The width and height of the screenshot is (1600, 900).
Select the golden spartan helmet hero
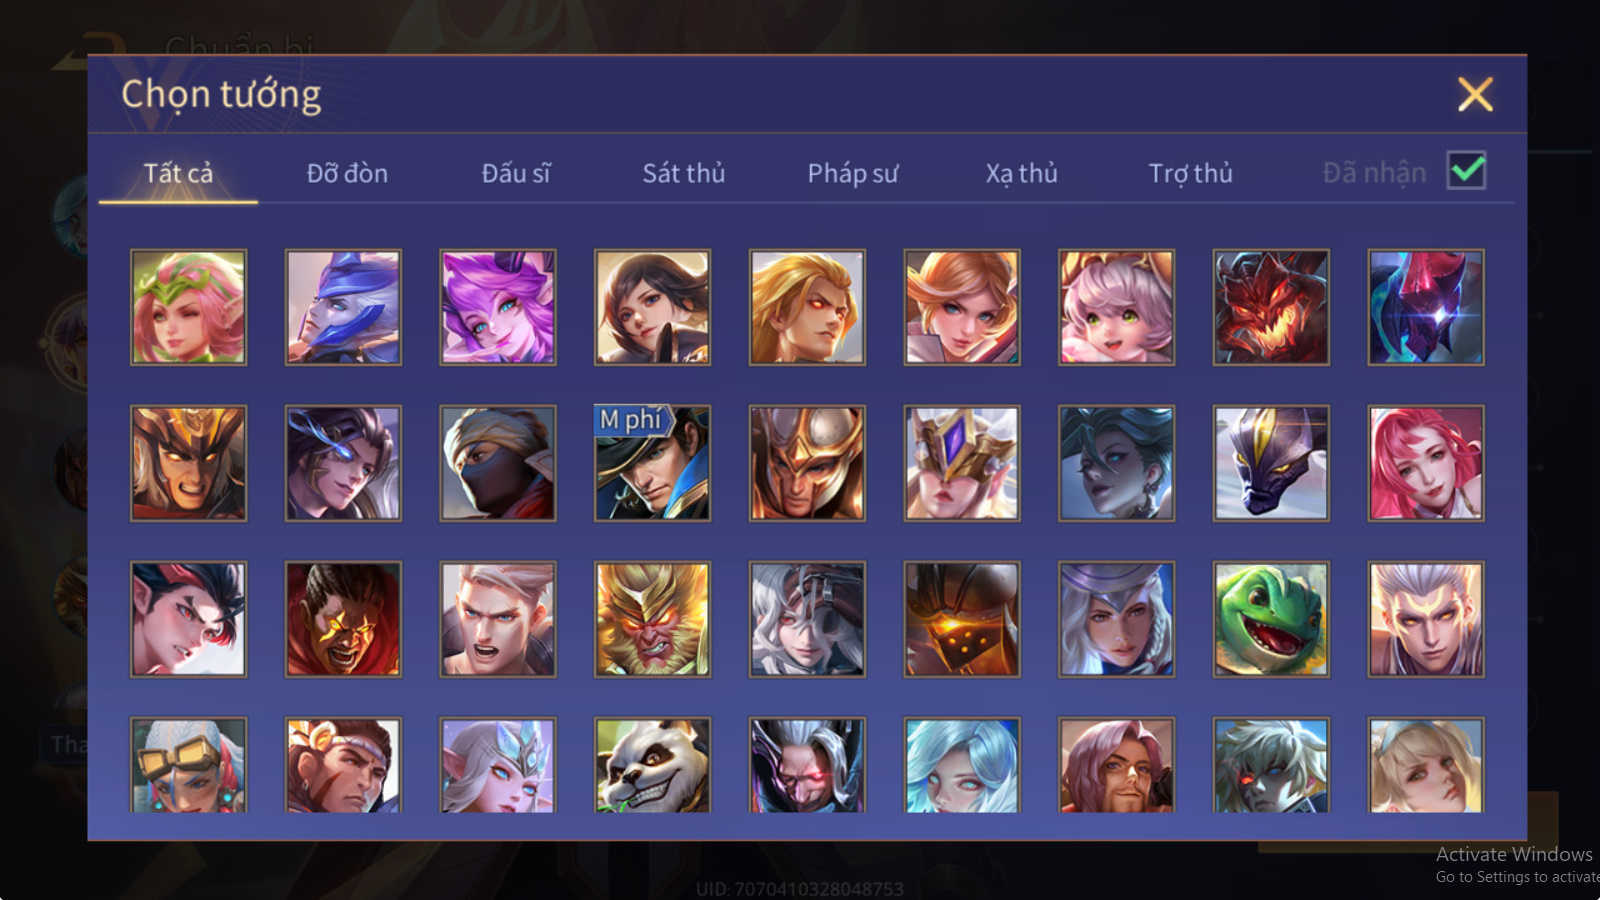point(807,463)
